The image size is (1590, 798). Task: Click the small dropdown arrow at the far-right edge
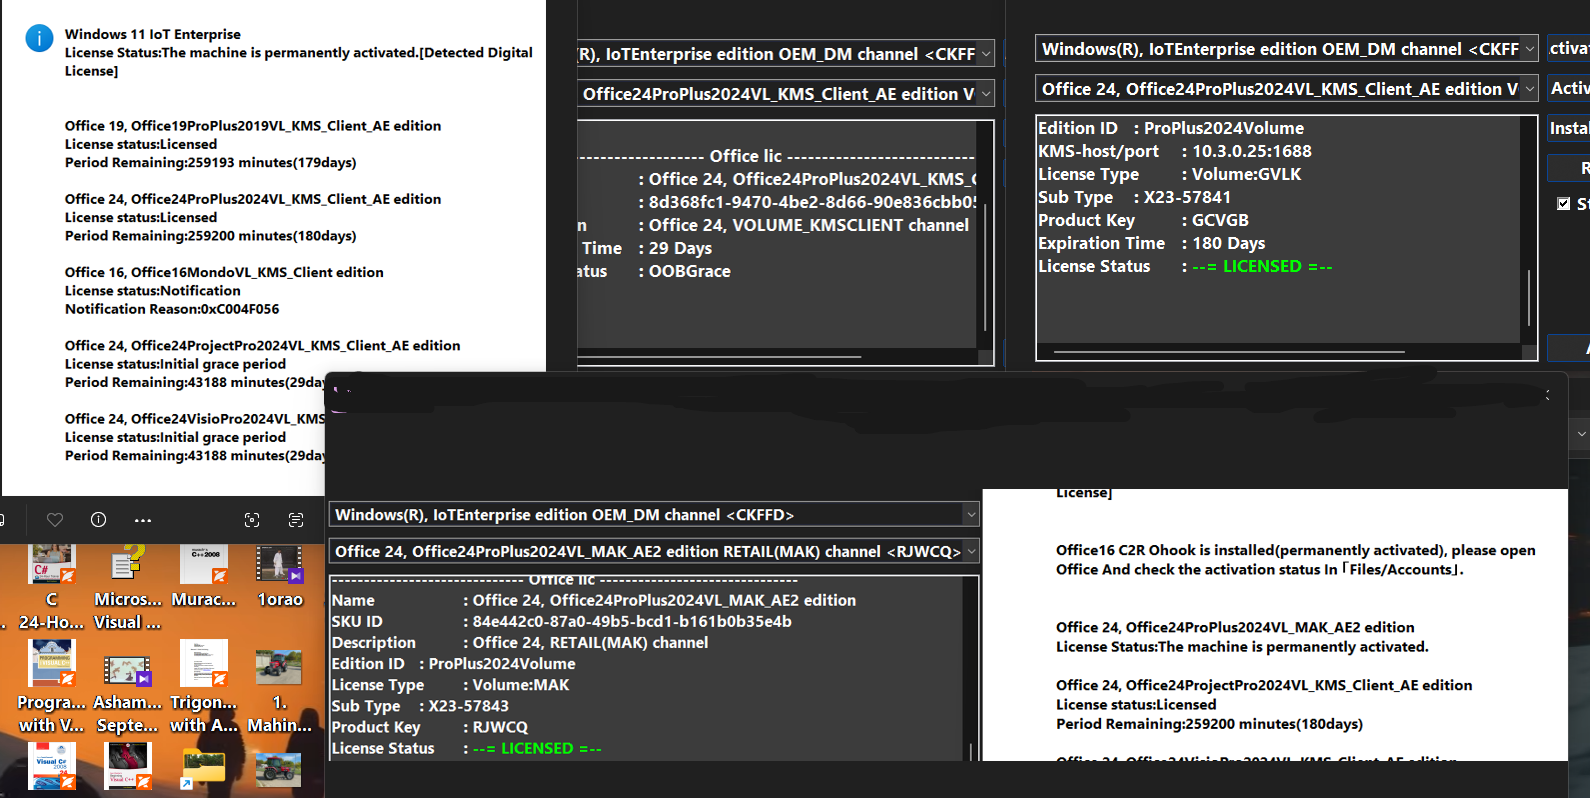click(1581, 434)
